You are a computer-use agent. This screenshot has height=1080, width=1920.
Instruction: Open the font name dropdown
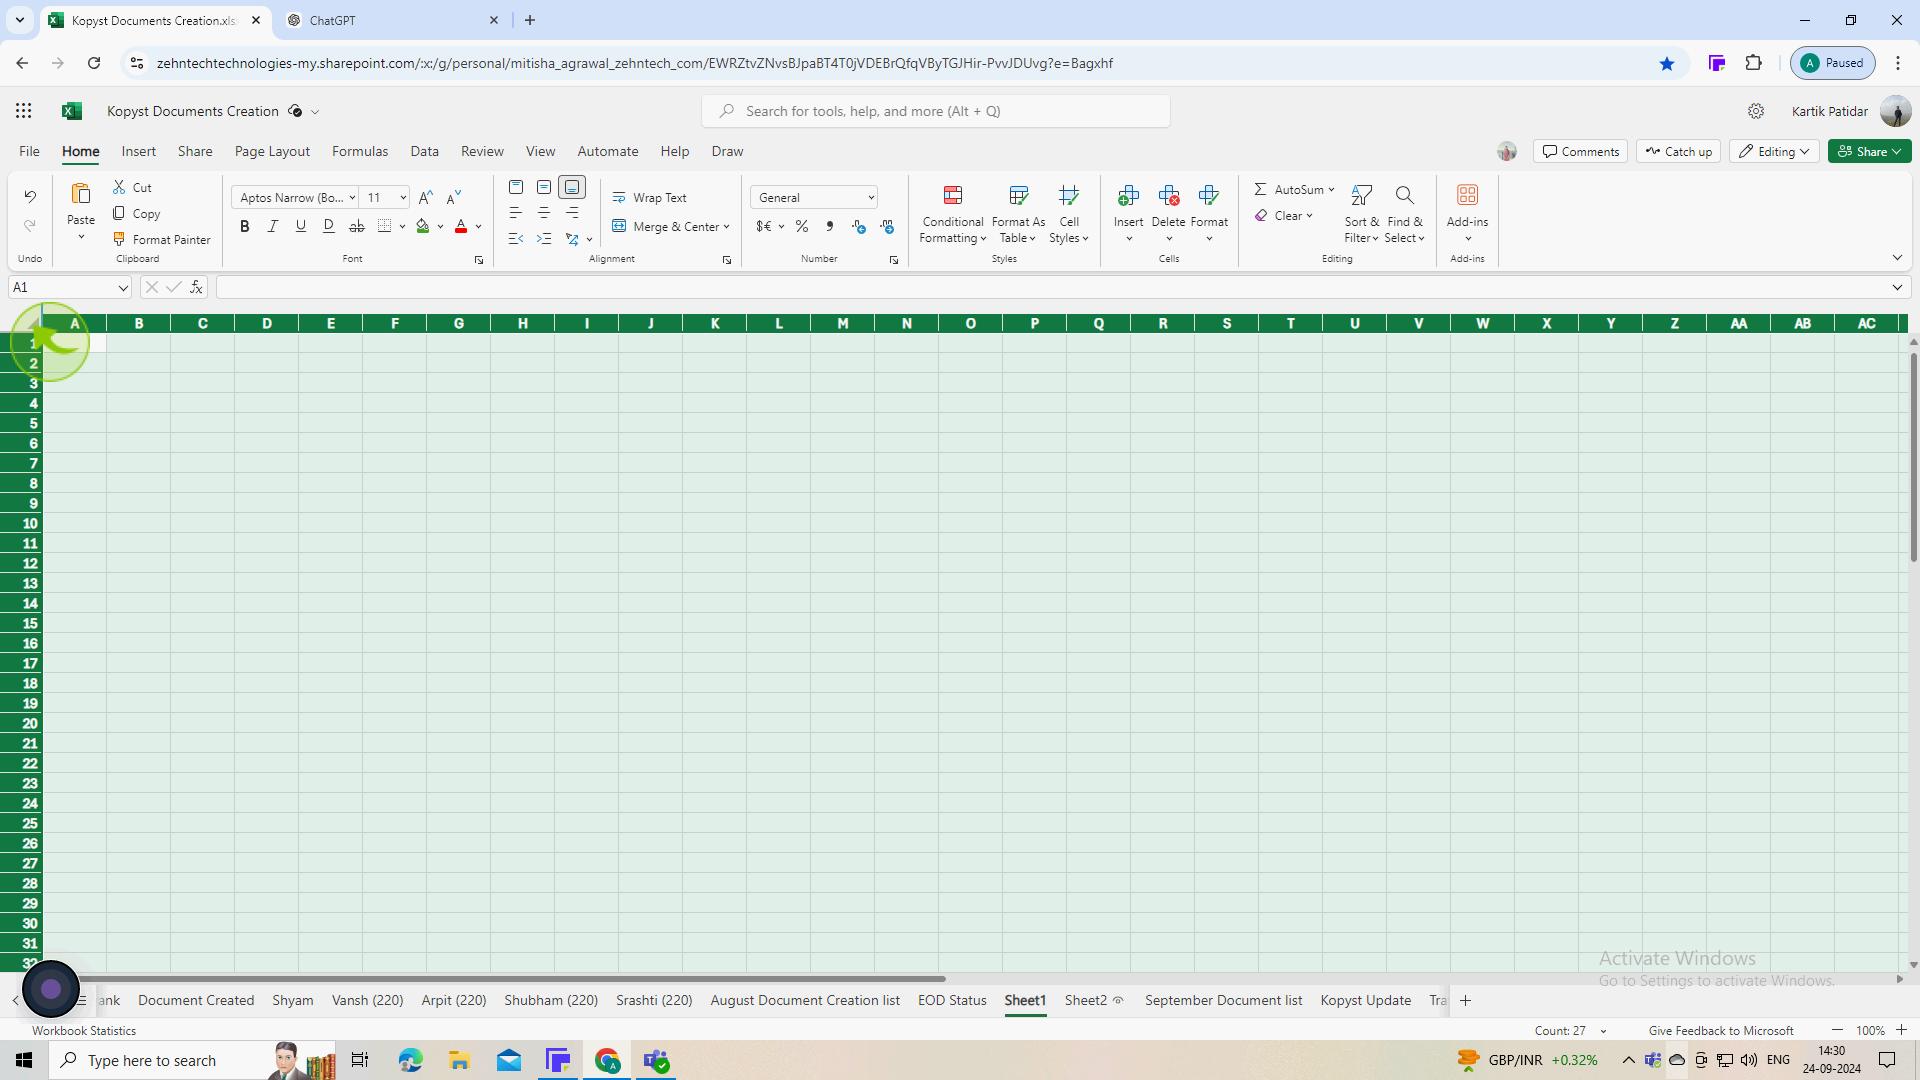point(352,198)
